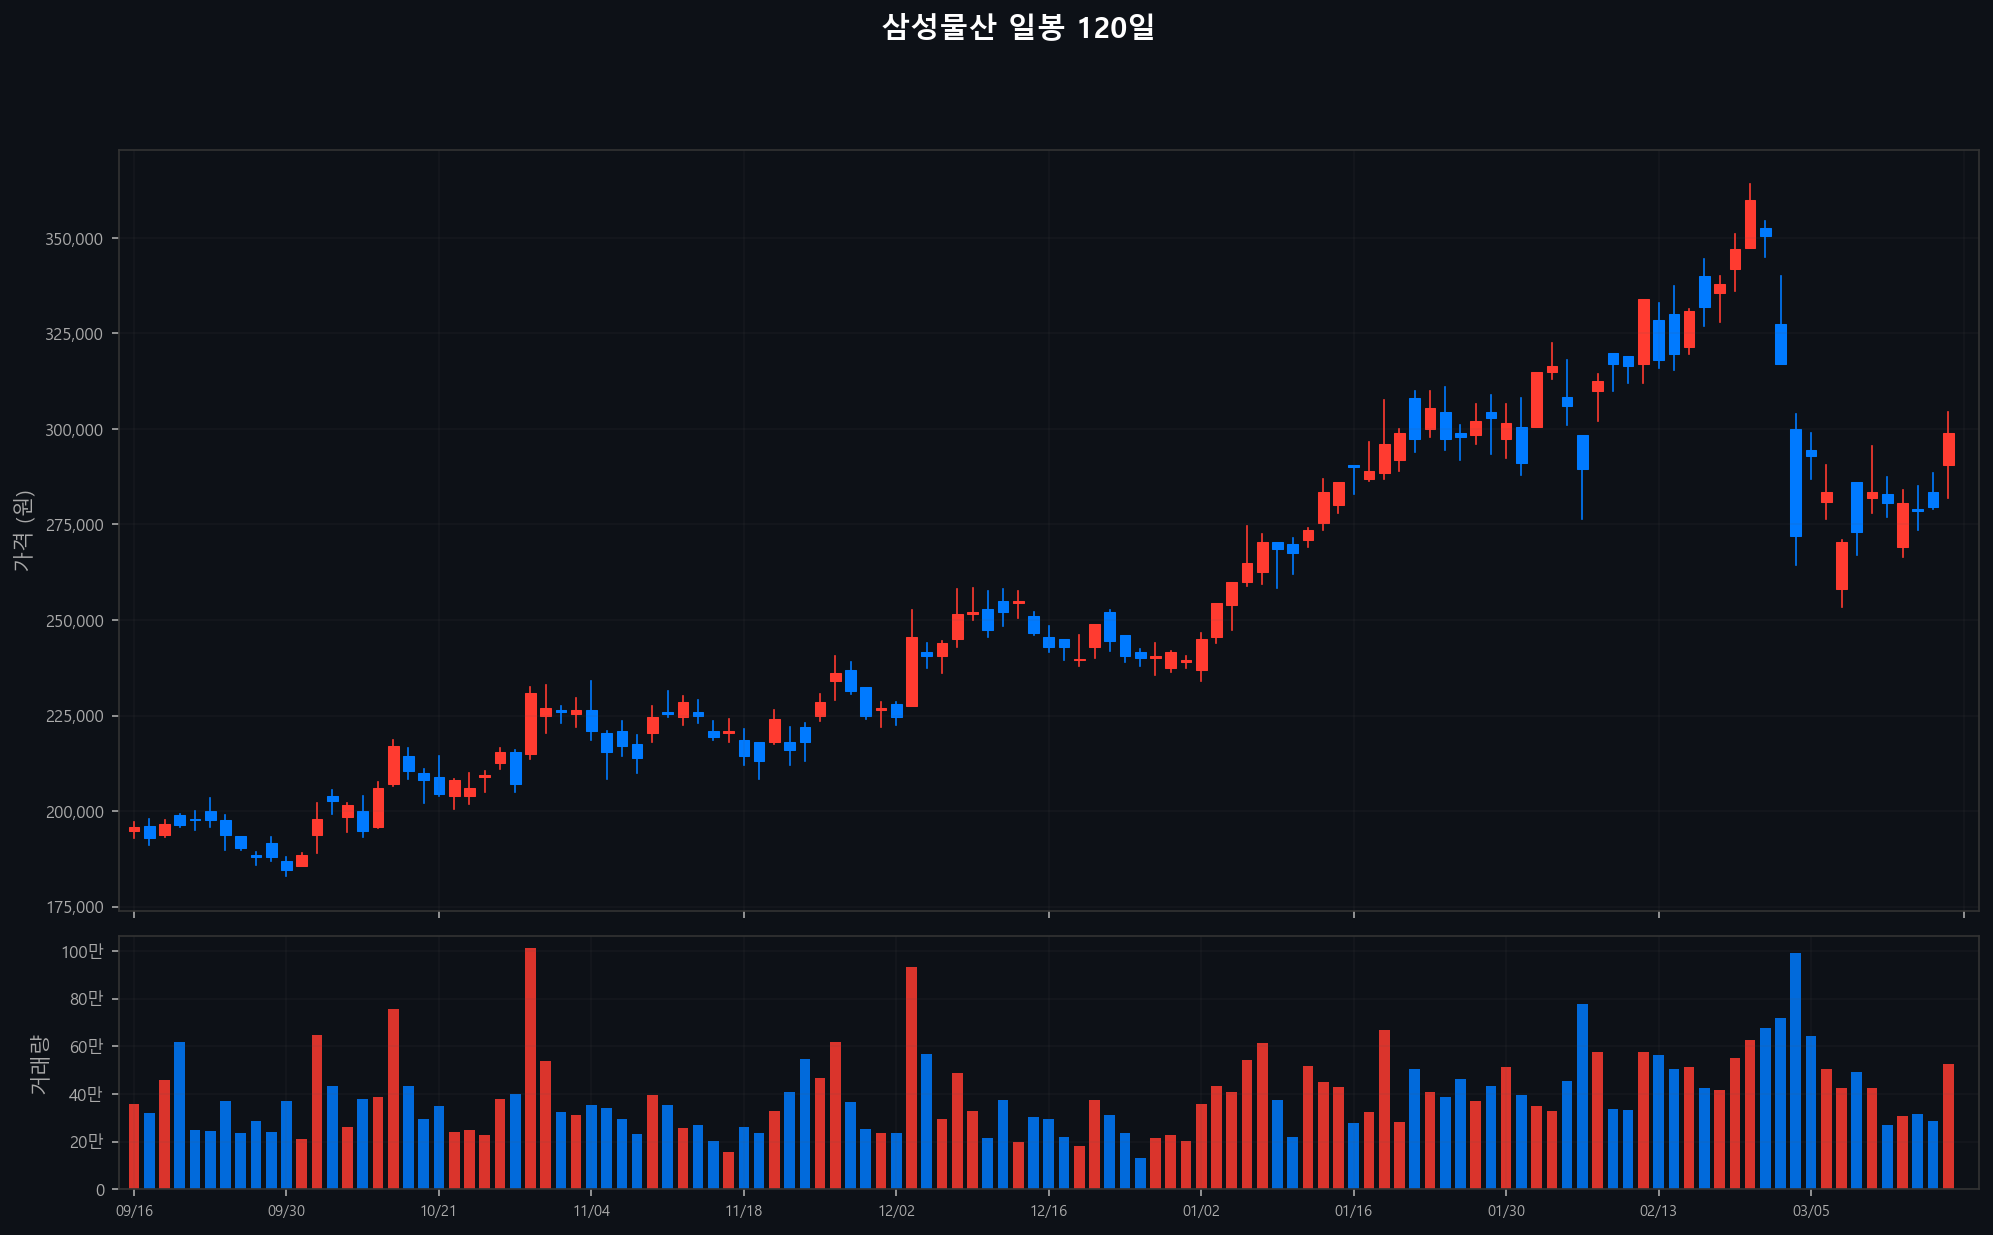Click the tallest blue volume bar near 03/05
1993x1235 pixels.
[1795, 1070]
